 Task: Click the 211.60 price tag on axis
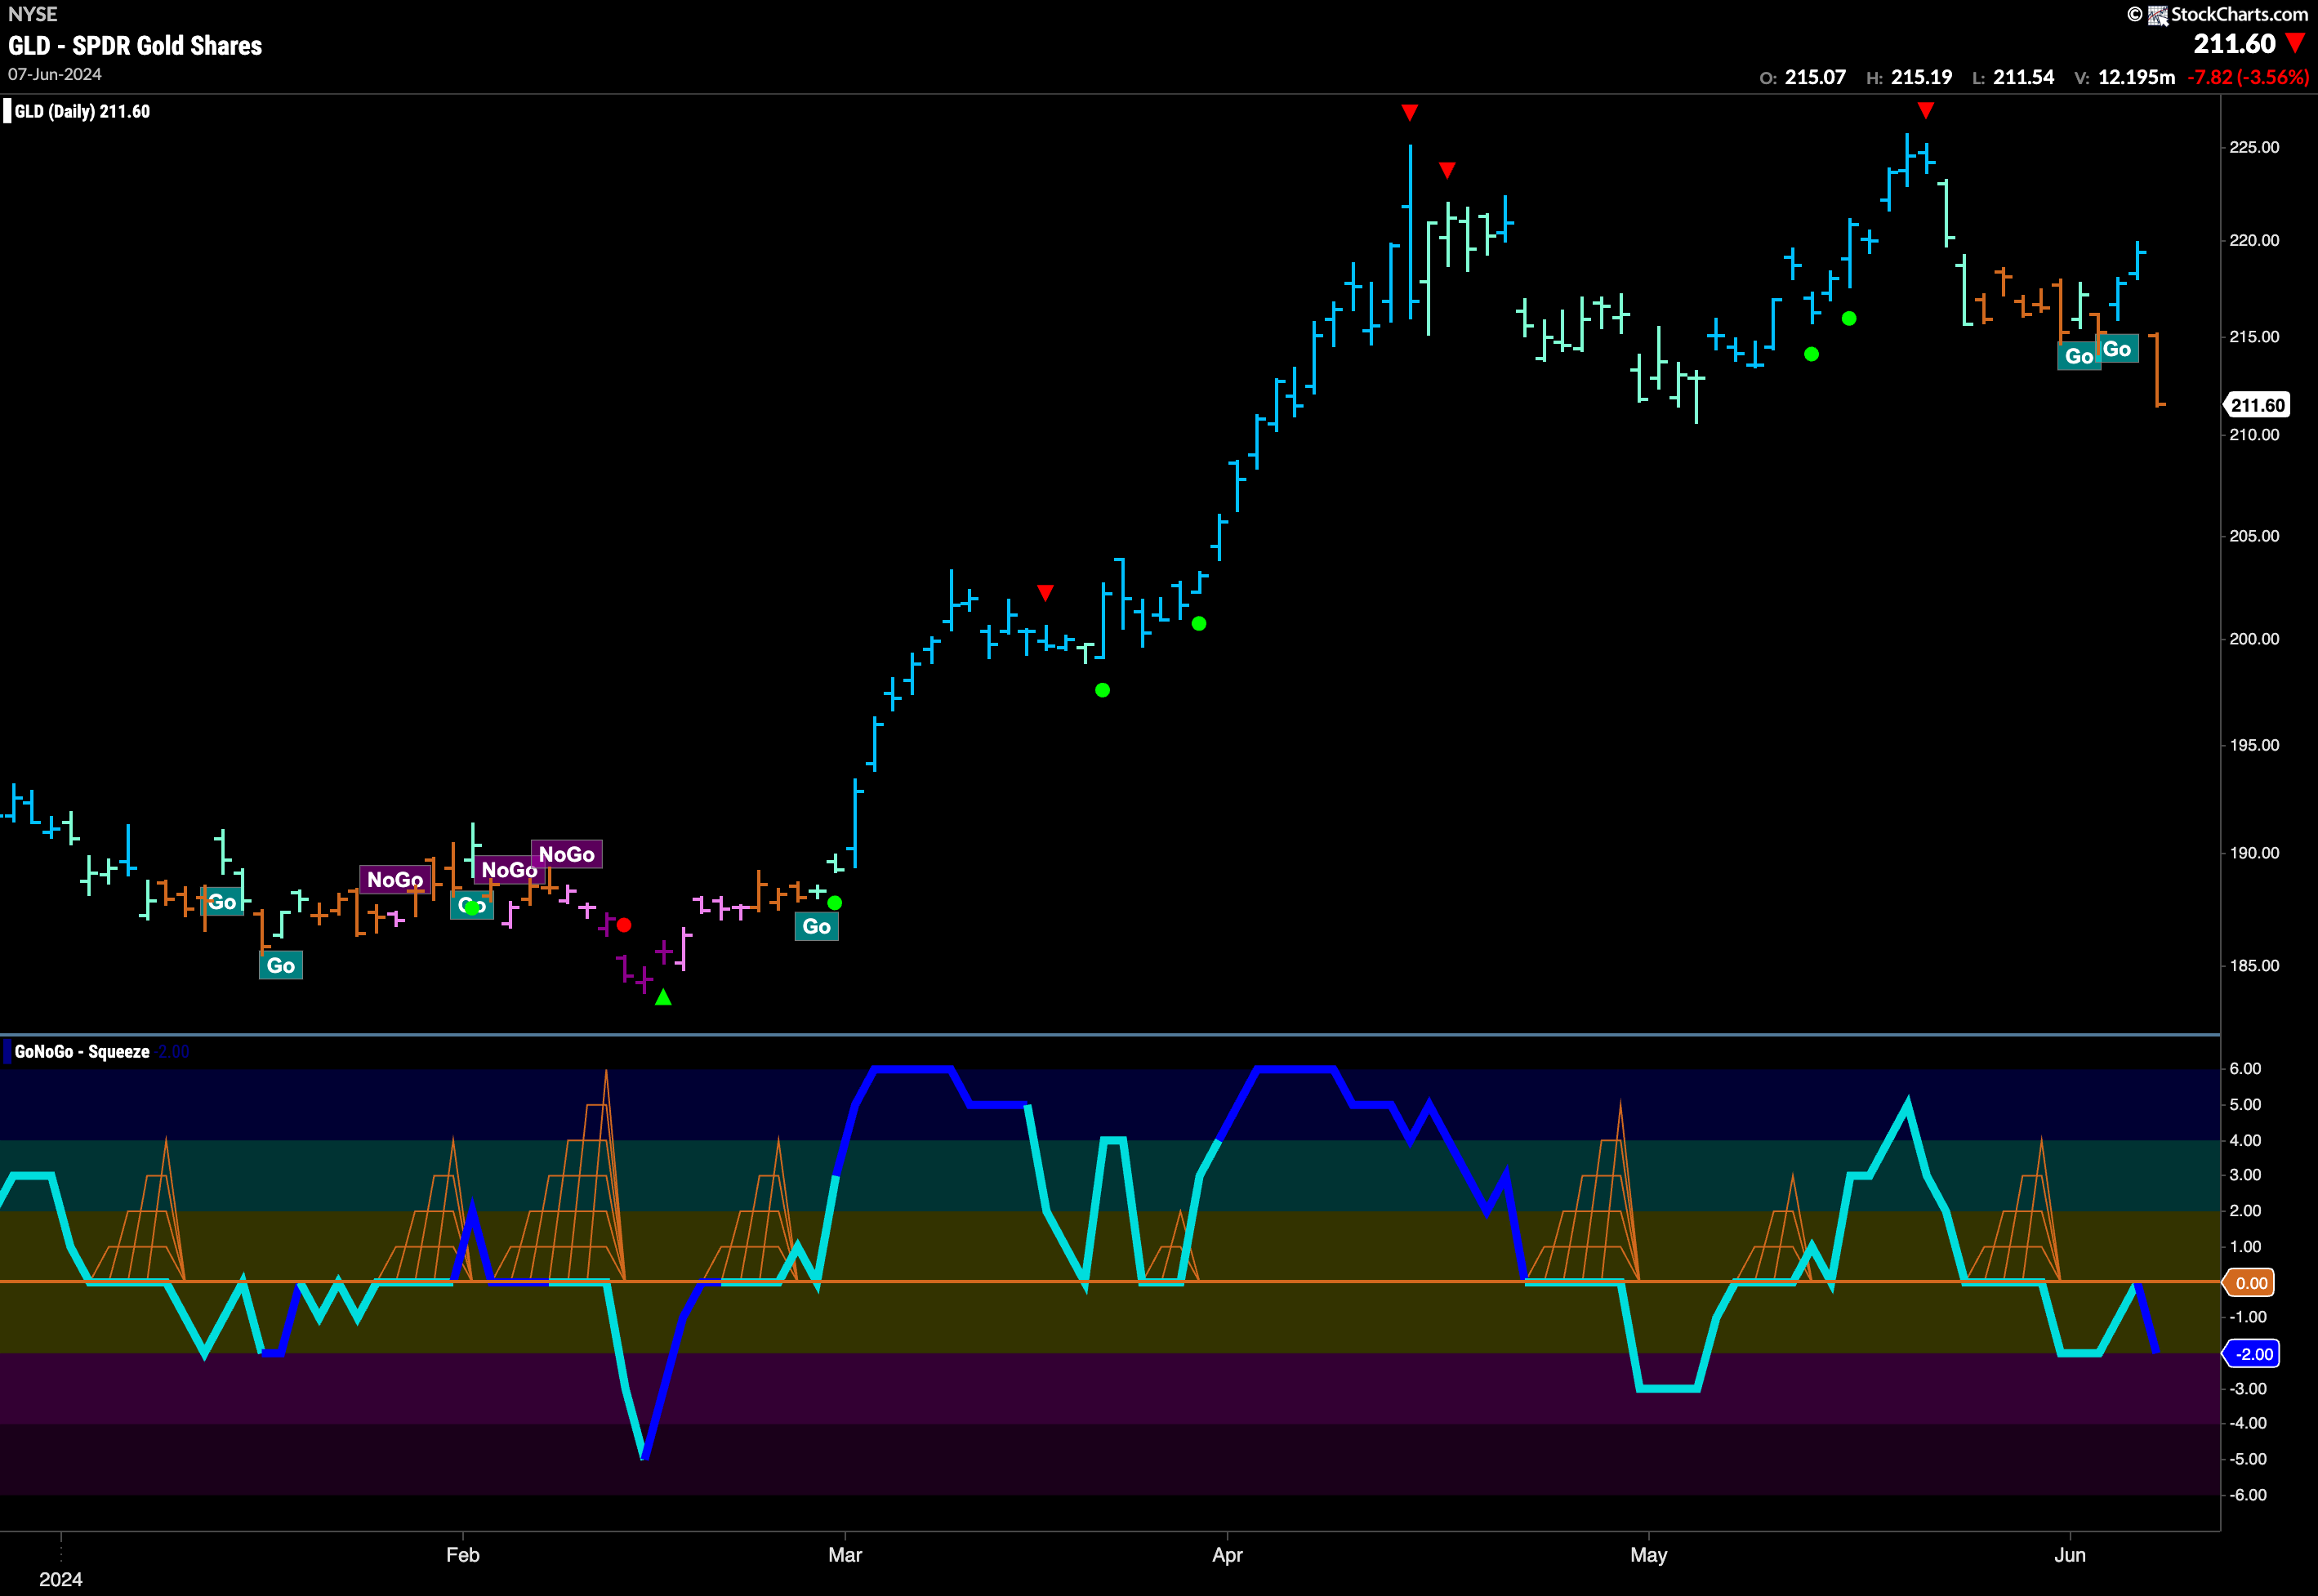pyautogui.click(x=2257, y=405)
